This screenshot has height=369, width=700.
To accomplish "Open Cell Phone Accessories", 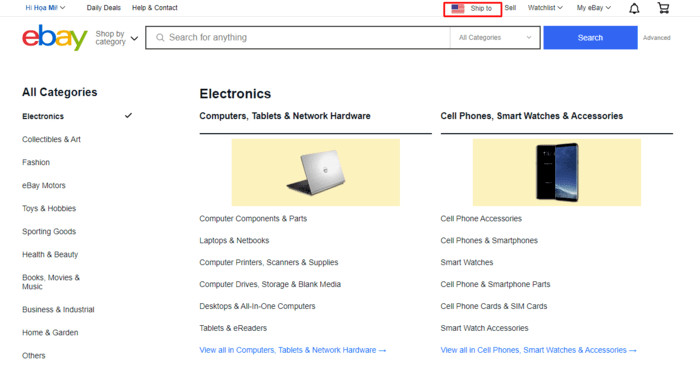I will pyautogui.click(x=481, y=219).
